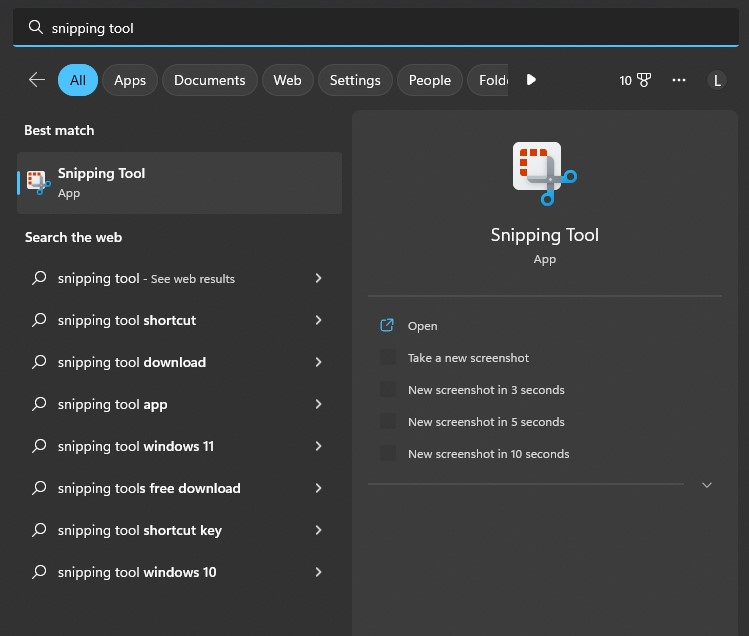Click 'snipping tool download' suggestion text

[132, 362]
